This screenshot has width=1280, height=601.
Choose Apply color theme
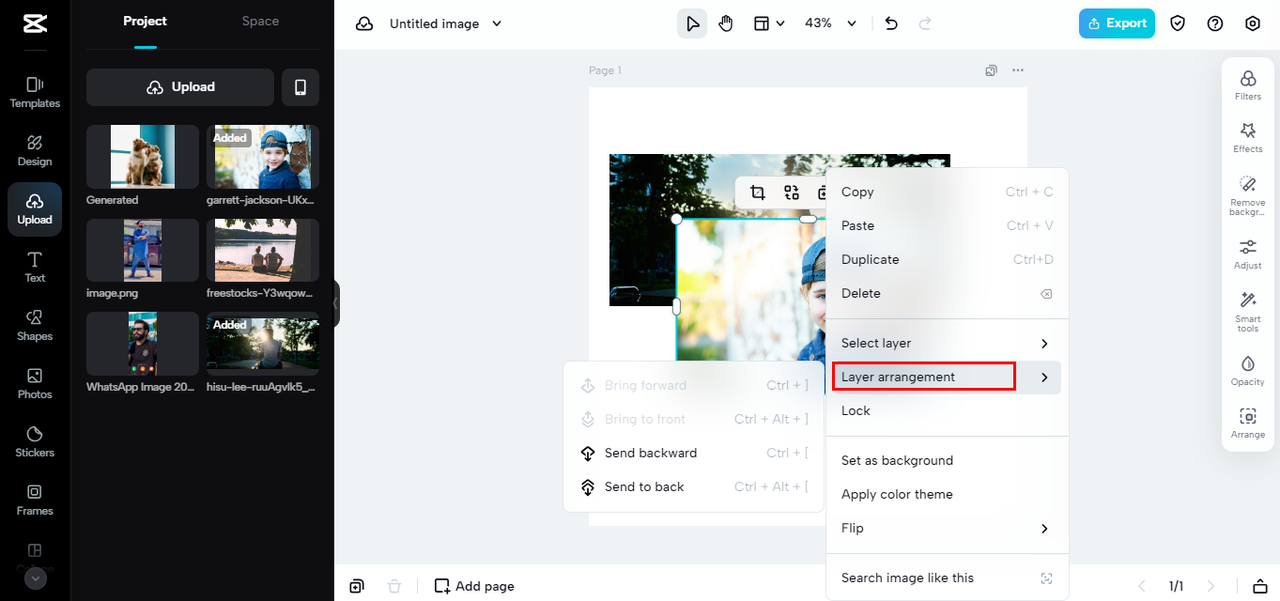947,494
